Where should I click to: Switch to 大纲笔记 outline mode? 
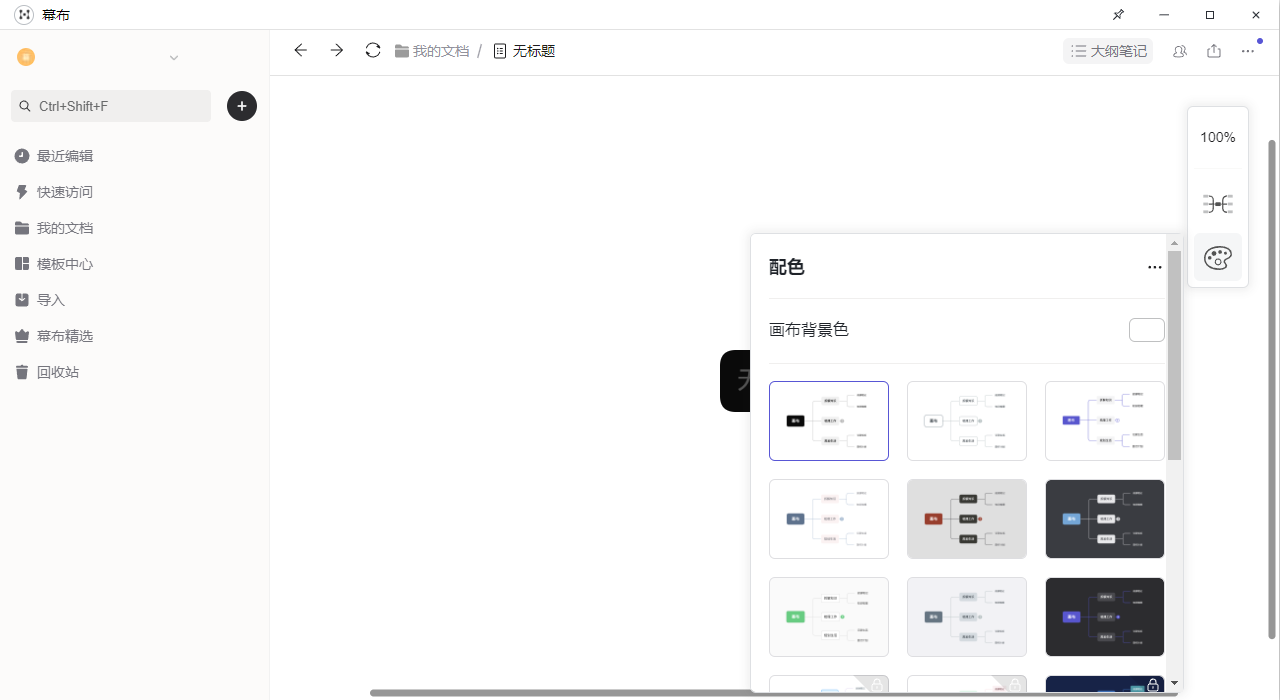click(1108, 51)
